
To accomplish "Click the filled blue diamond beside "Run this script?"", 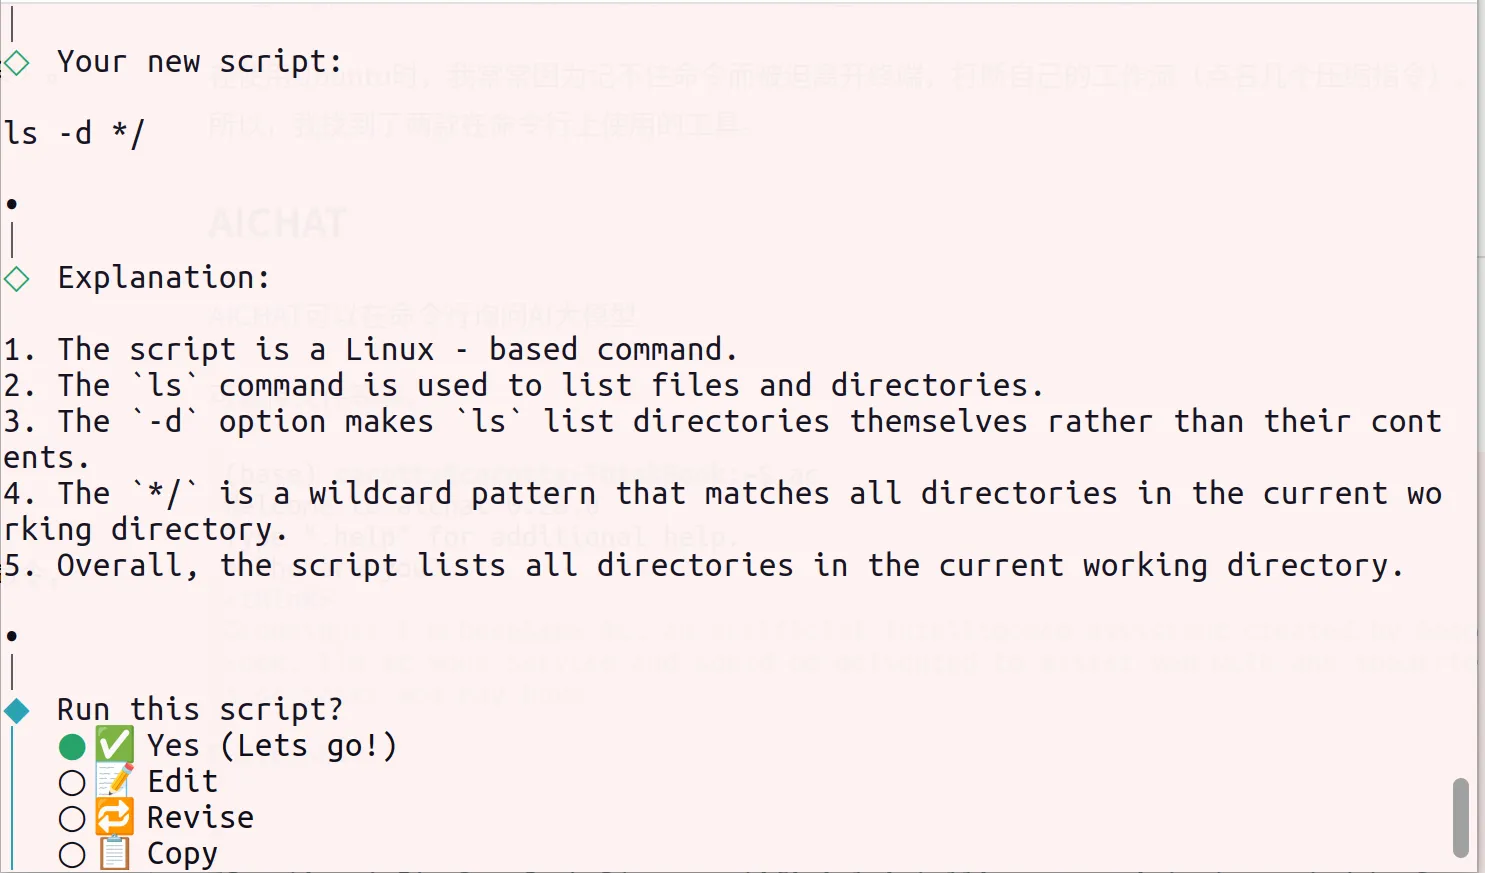I will (16, 711).
